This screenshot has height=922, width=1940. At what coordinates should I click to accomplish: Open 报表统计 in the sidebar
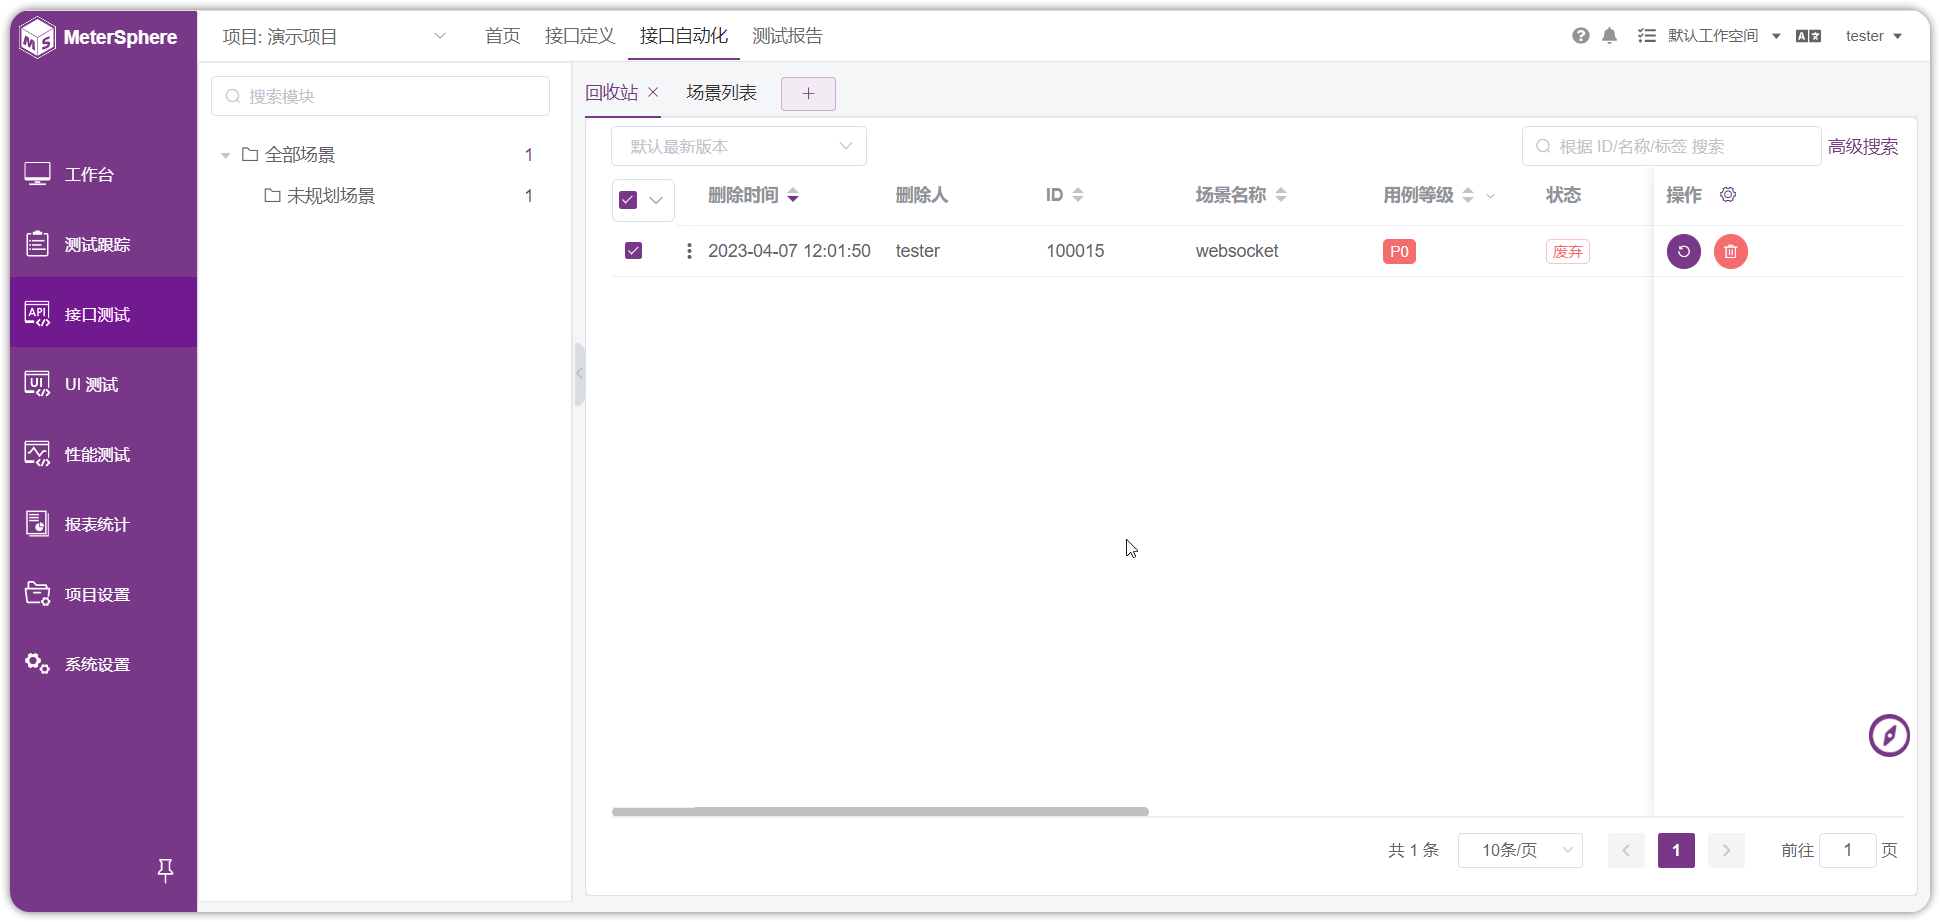coord(103,524)
